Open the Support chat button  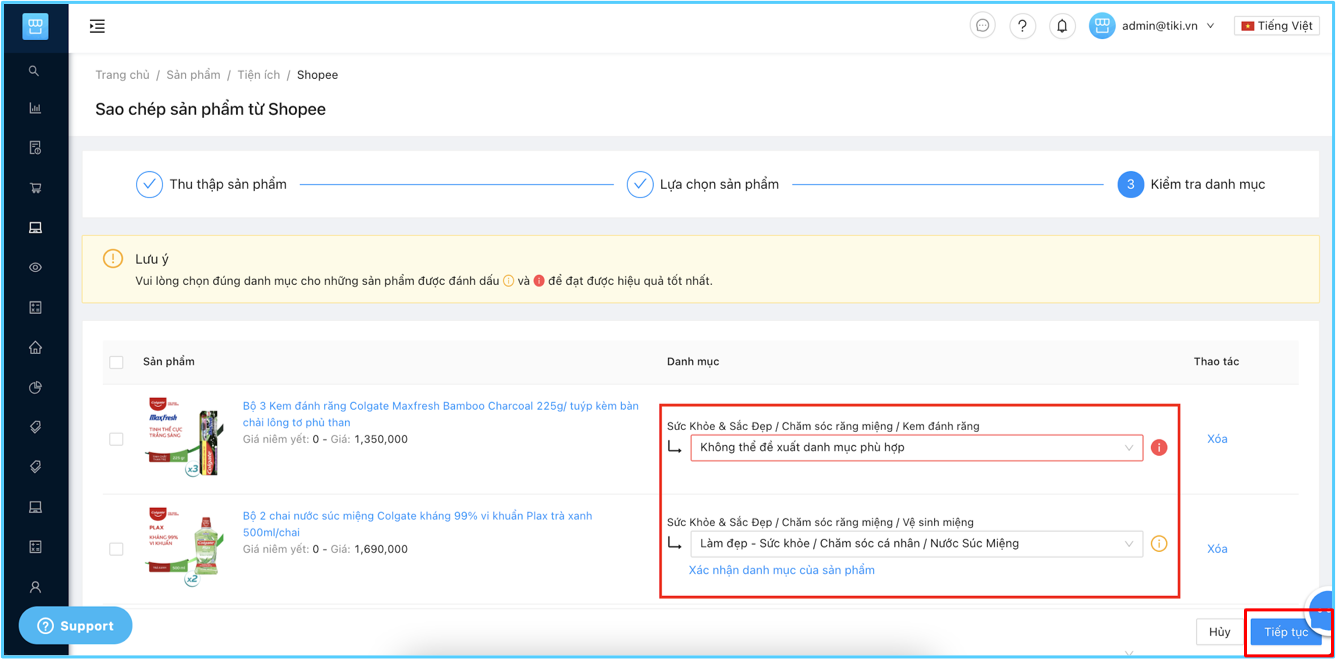(76, 626)
